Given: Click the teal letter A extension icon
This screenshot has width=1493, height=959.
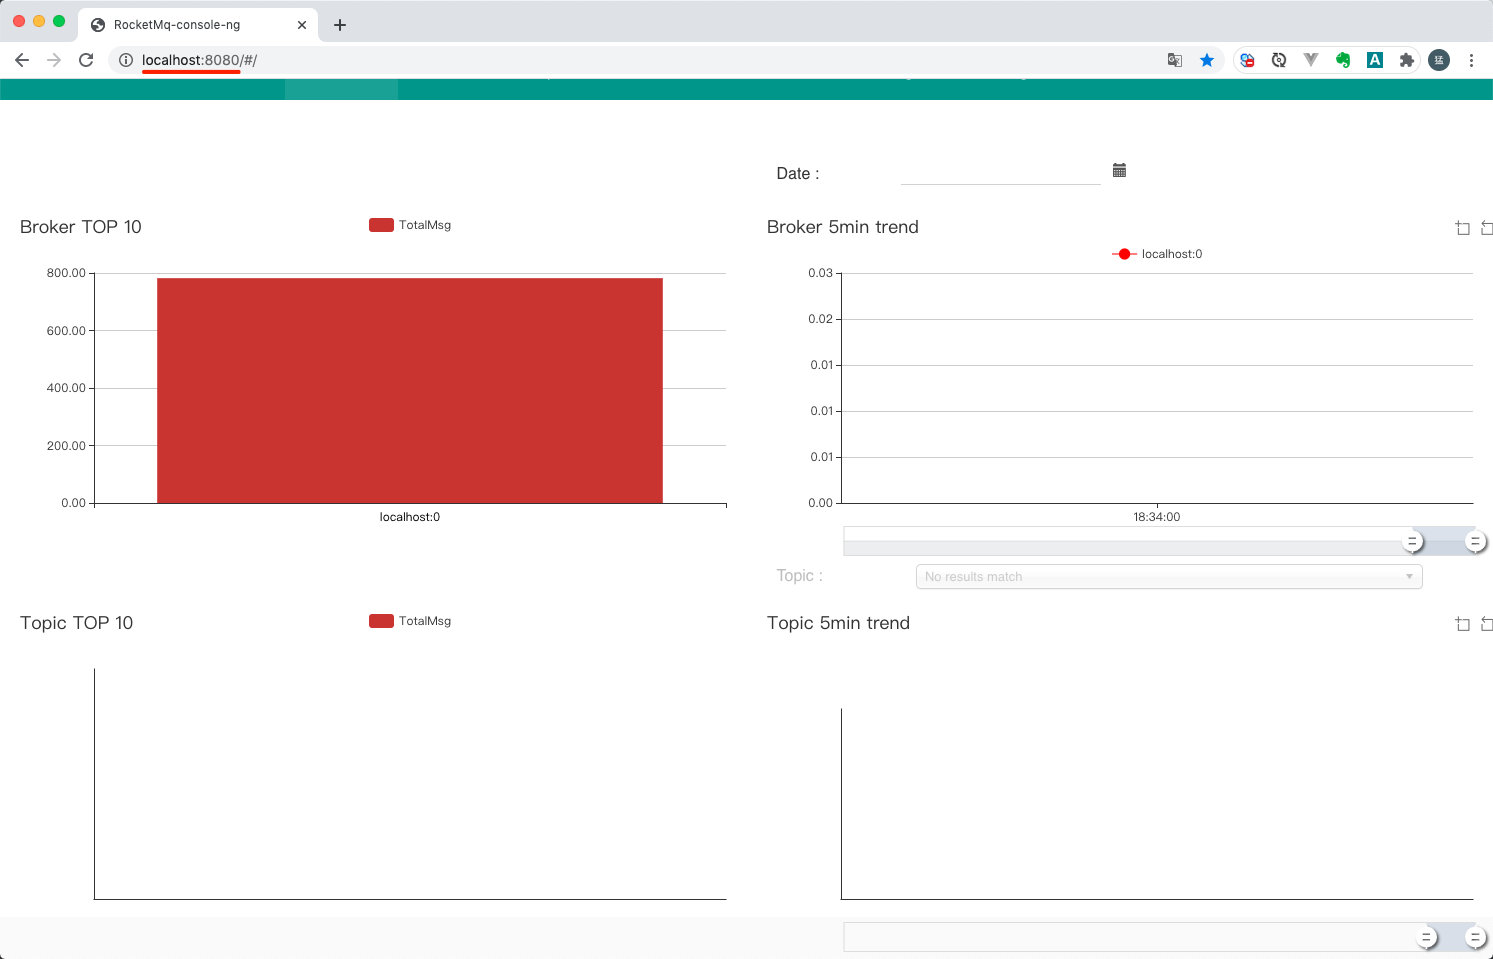Looking at the screenshot, I should click(x=1375, y=60).
